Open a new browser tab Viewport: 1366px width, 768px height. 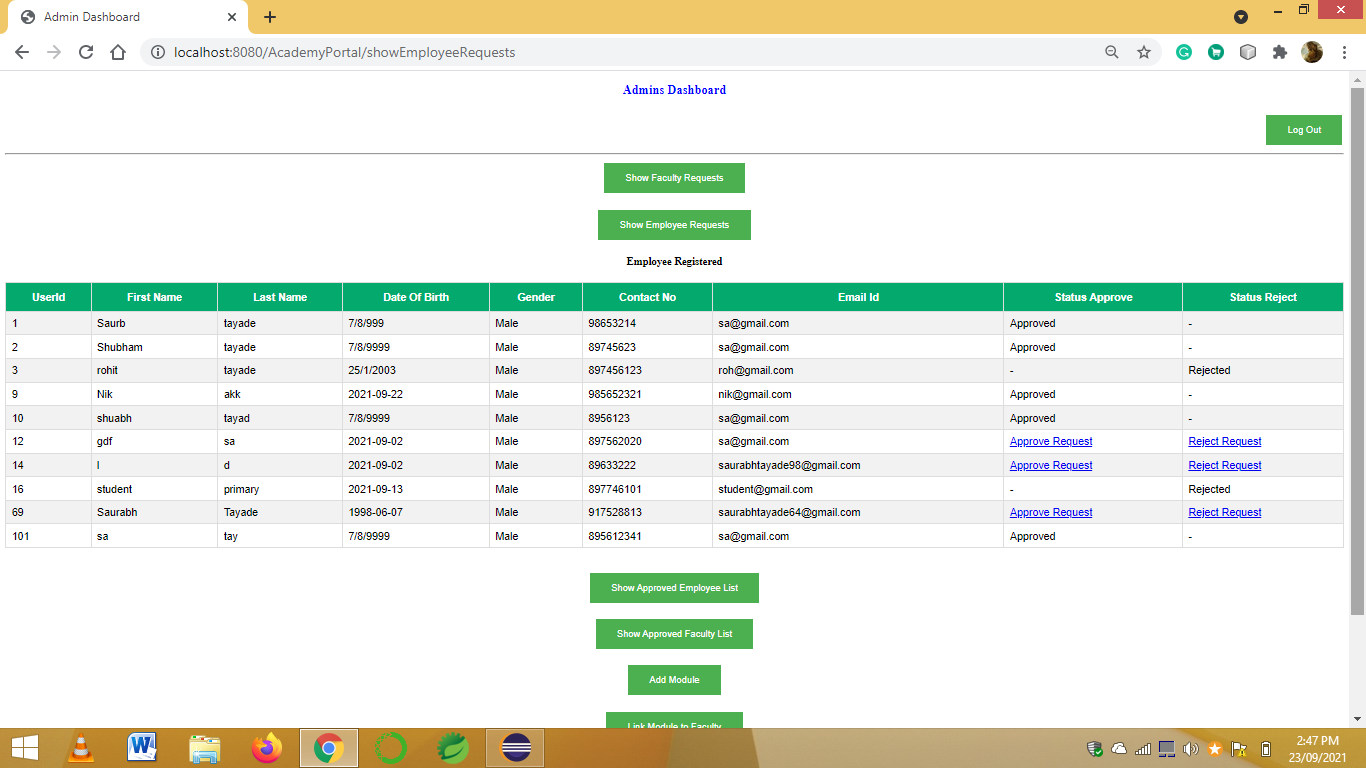coord(270,17)
